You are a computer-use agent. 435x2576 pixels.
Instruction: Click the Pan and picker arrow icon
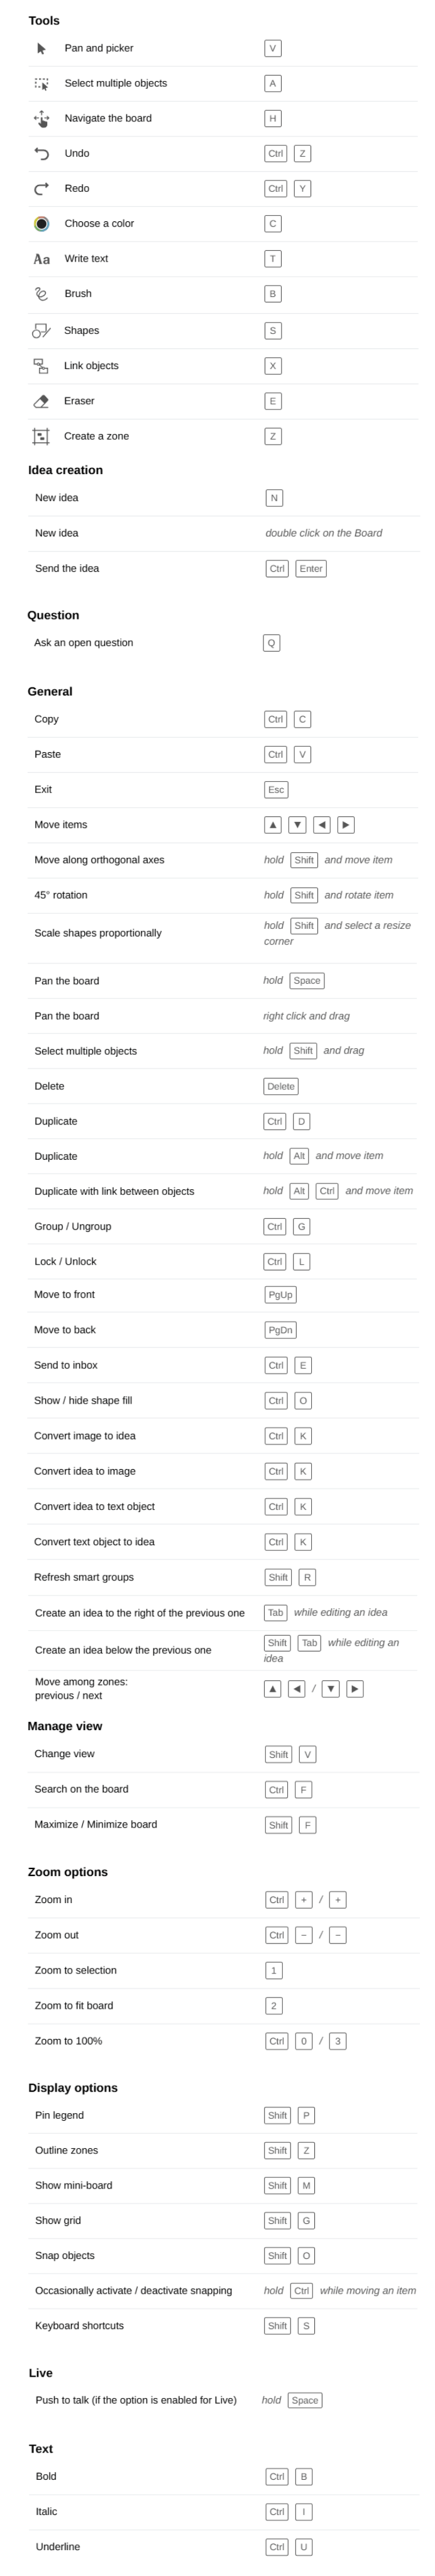(x=41, y=48)
